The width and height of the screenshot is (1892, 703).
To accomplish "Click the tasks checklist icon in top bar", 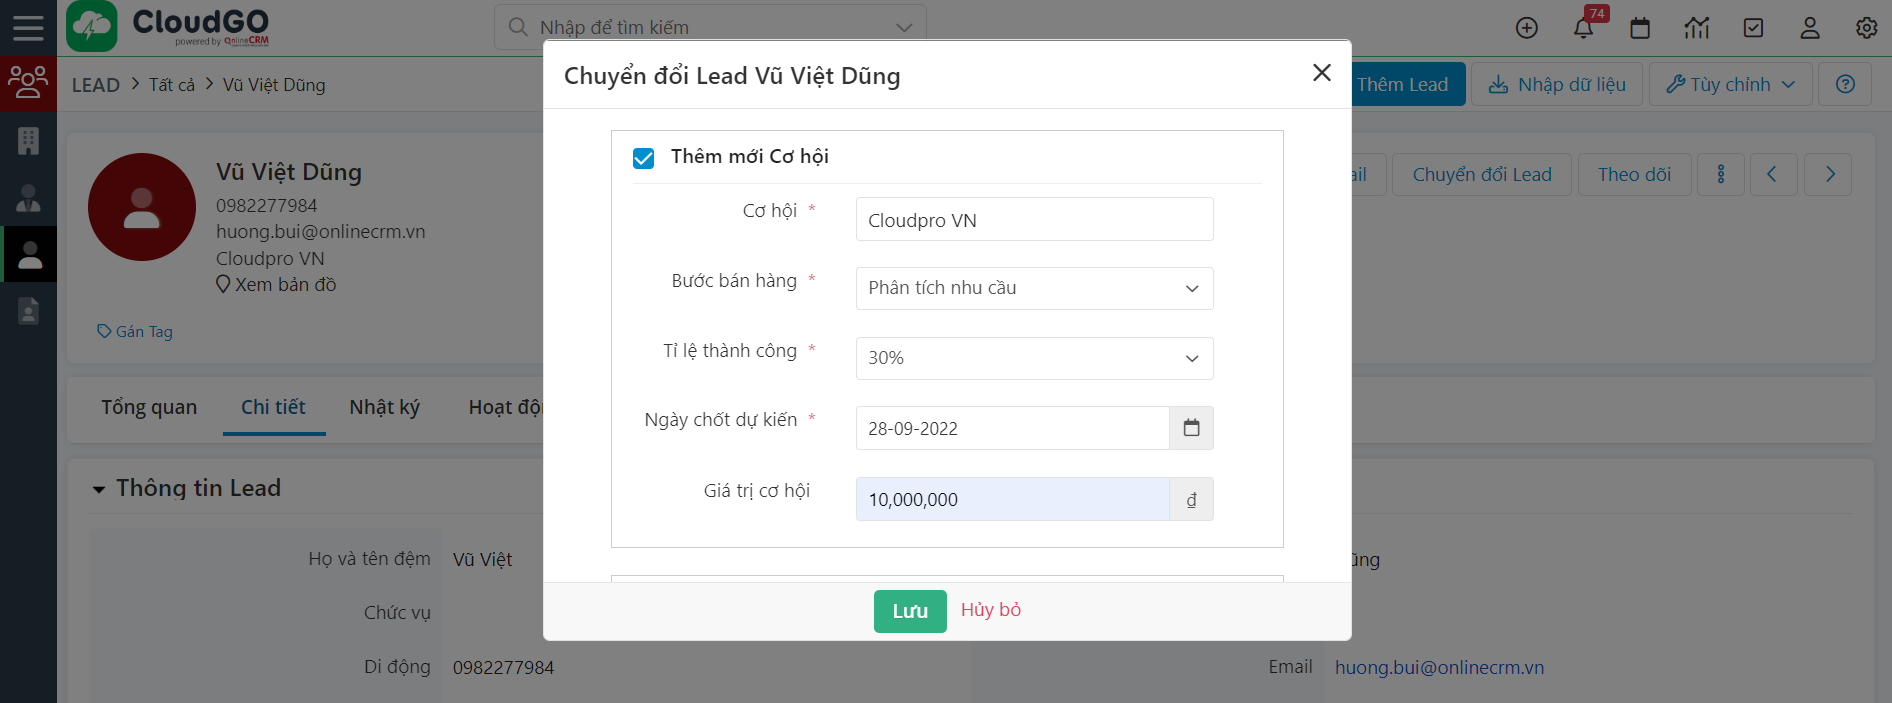I will click(x=1753, y=28).
